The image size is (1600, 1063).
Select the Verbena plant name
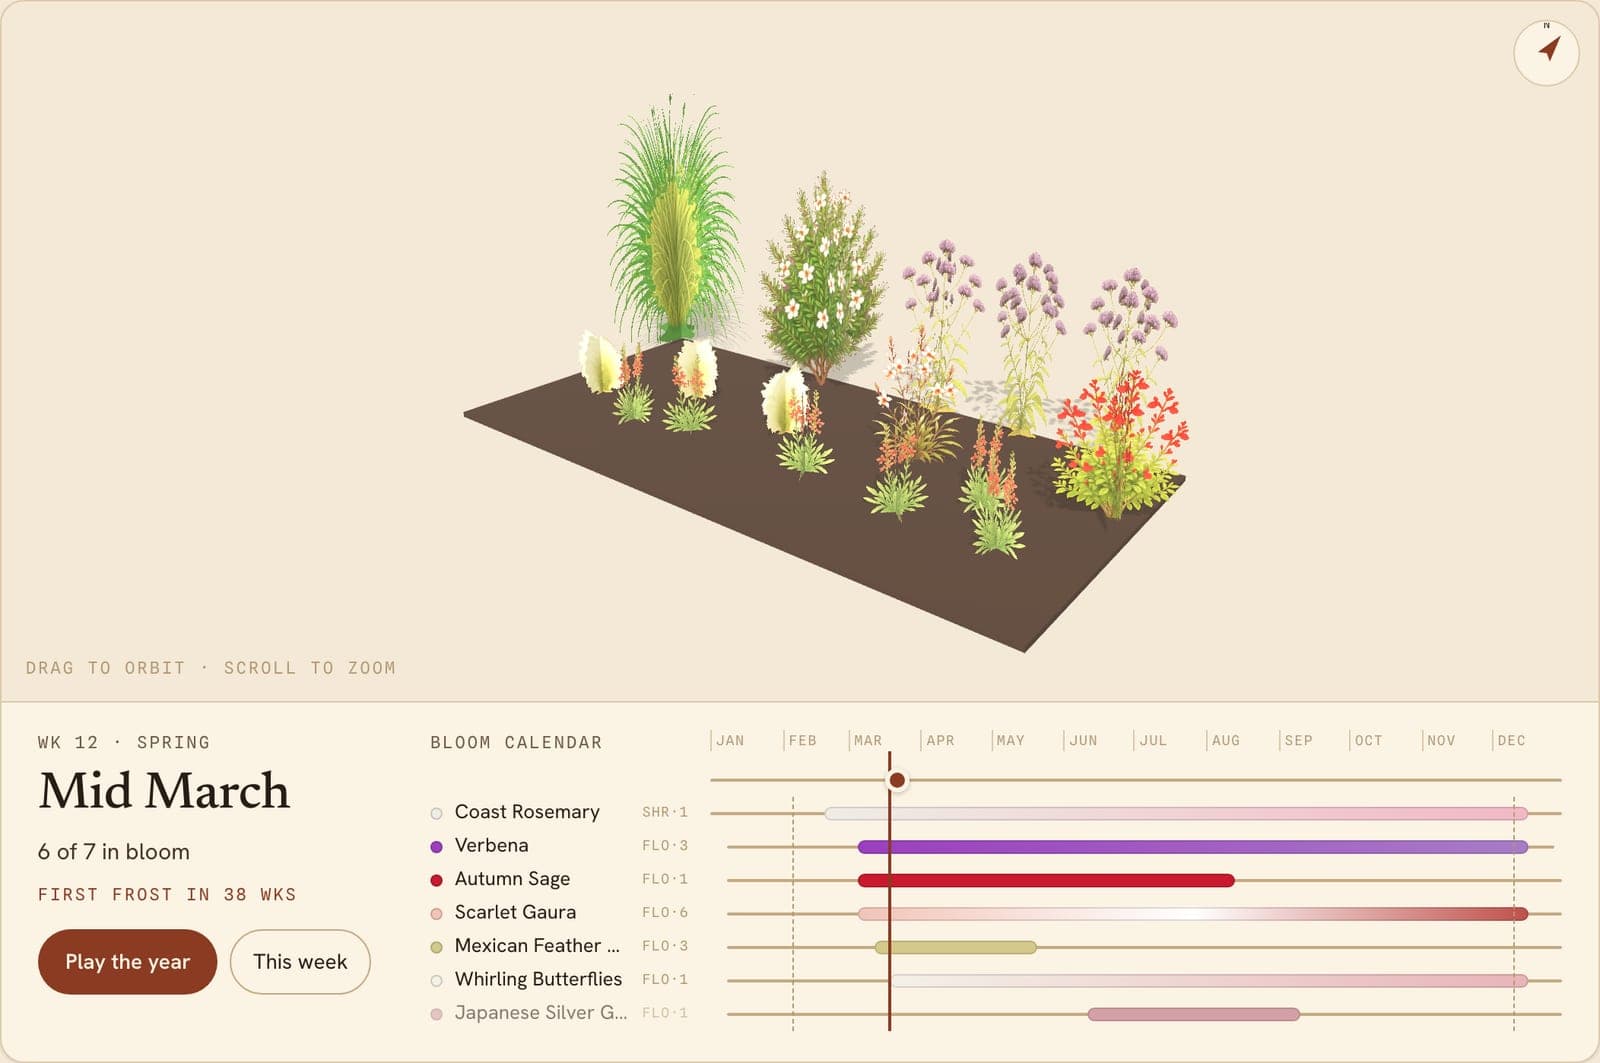pyautogui.click(x=491, y=845)
